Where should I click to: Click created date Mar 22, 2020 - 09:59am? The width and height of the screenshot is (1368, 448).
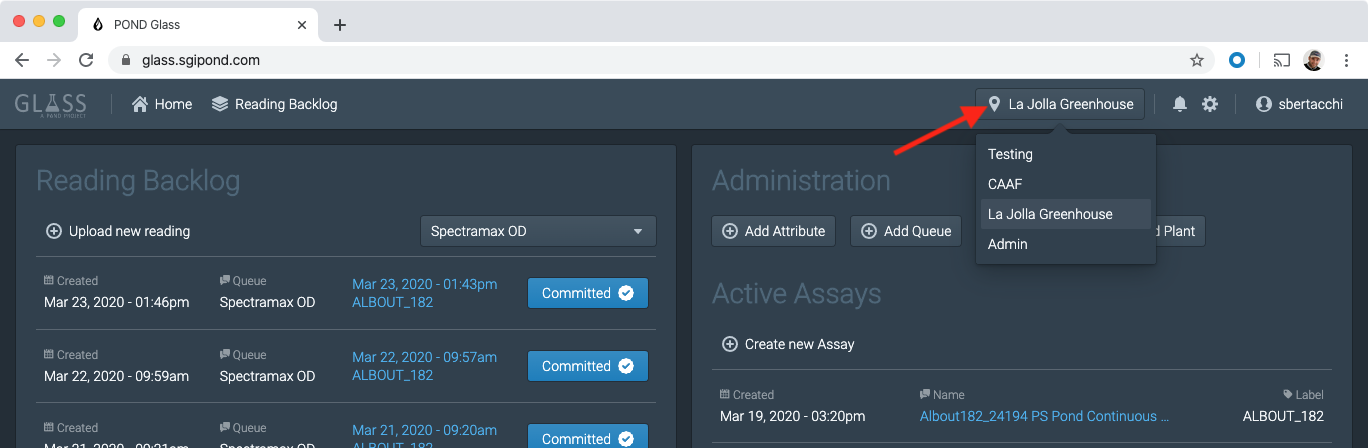point(116,376)
